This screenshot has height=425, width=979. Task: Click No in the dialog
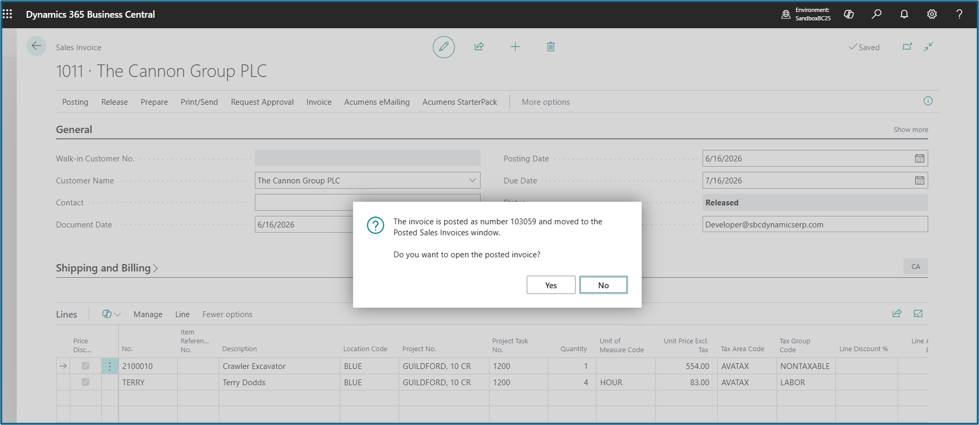tap(603, 285)
